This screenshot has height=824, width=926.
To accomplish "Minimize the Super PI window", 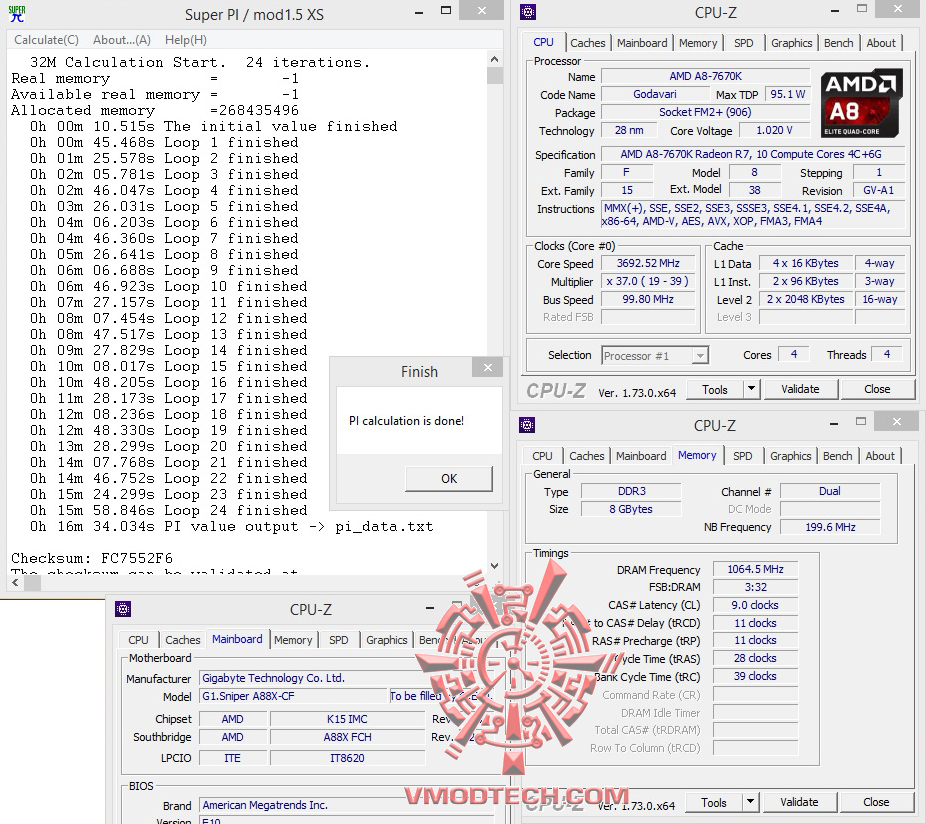I will tap(419, 12).
